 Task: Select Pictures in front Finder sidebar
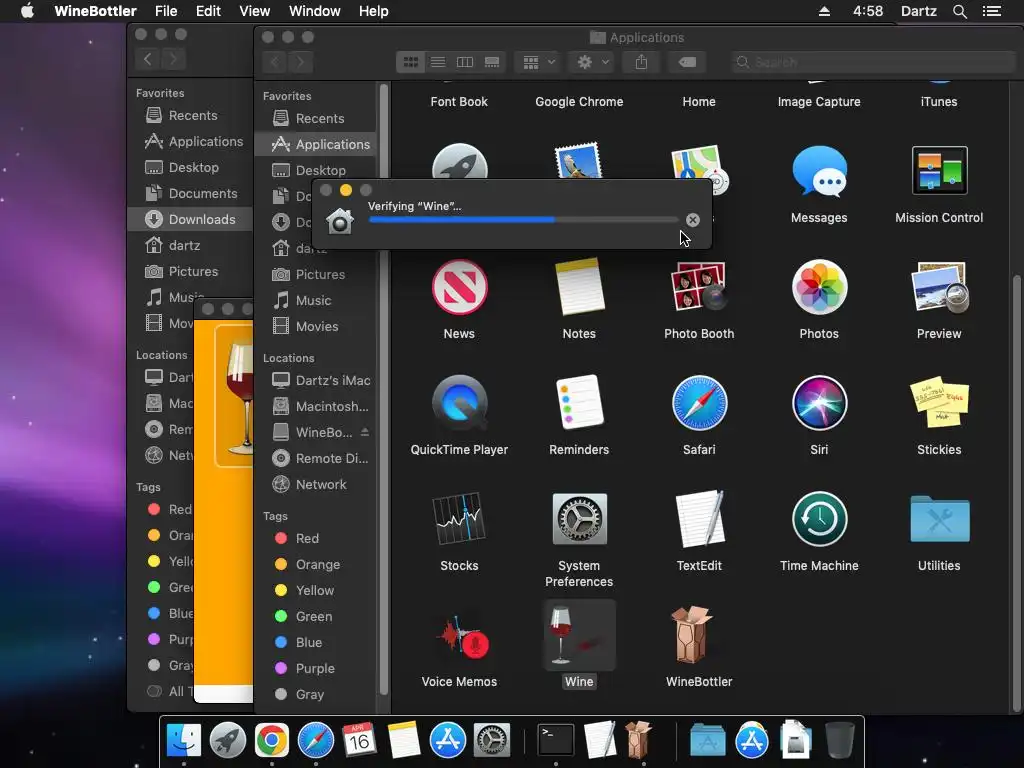coord(315,274)
